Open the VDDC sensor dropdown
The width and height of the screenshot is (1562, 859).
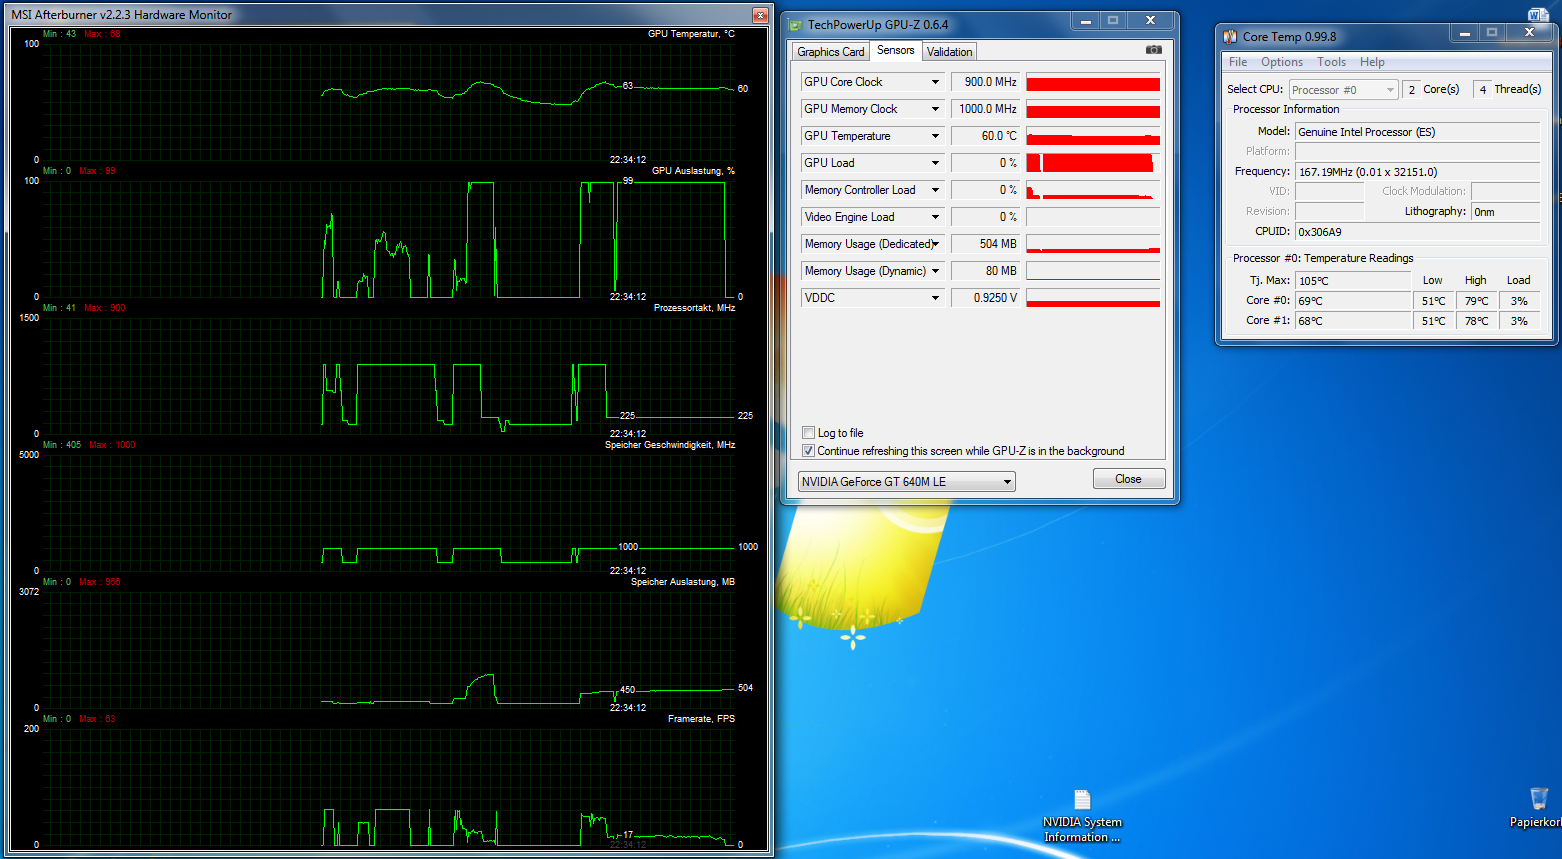pyautogui.click(x=936, y=298)
